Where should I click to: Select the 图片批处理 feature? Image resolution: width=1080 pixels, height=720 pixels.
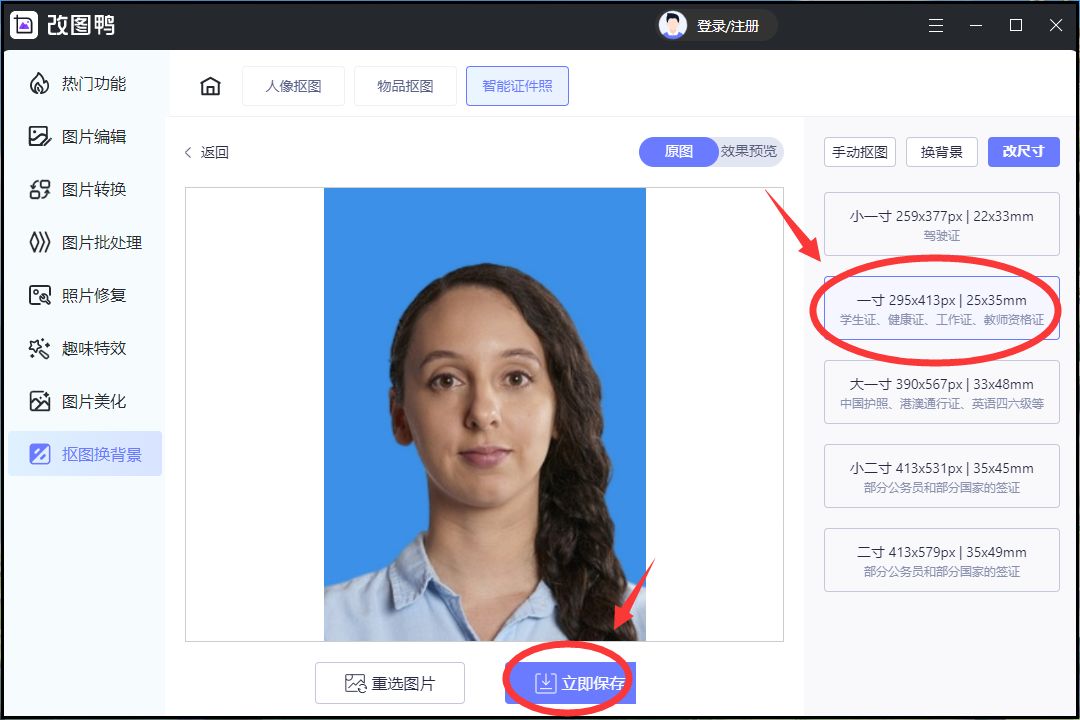[x=85, y=242]
